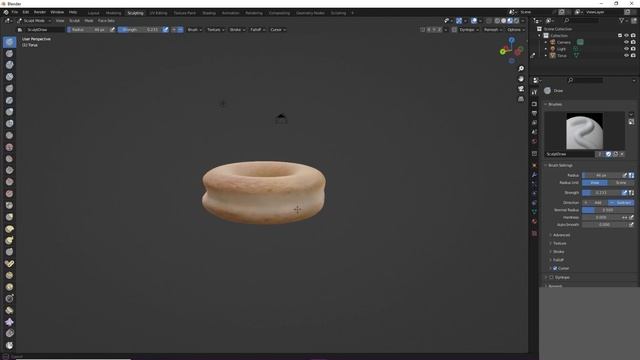Hide Light with its eye icon
Screen dimensions: 640x360
(627, 49)
